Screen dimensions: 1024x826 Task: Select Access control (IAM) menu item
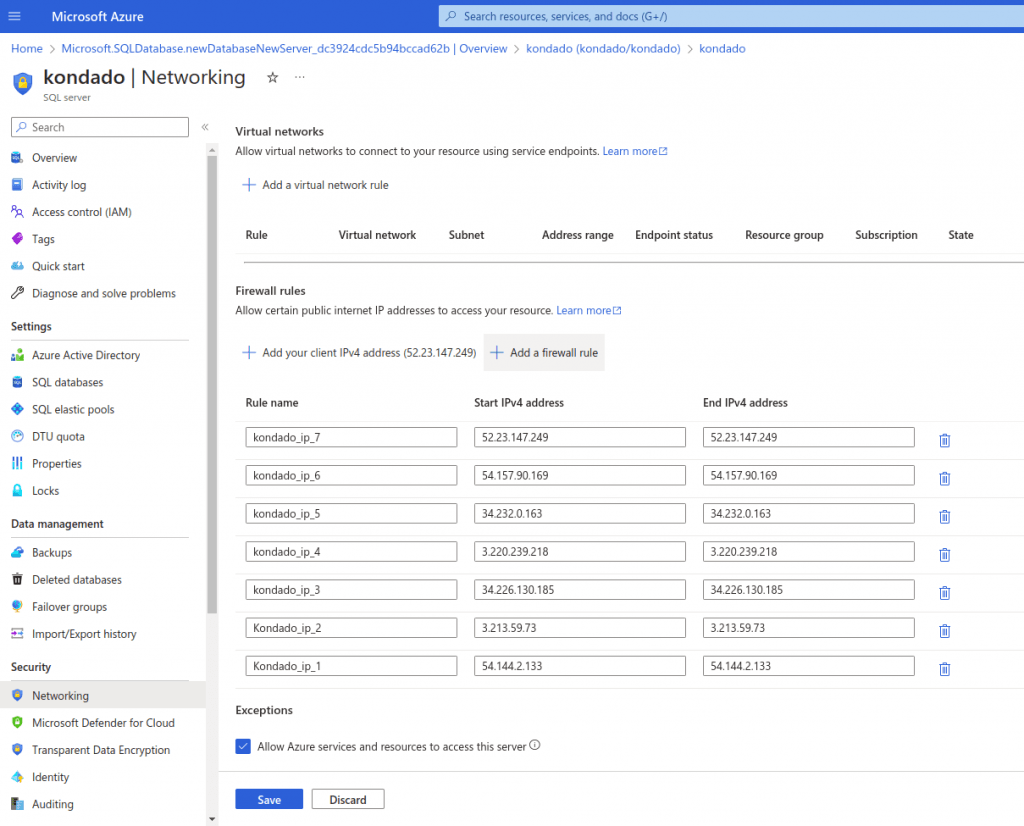81,212
